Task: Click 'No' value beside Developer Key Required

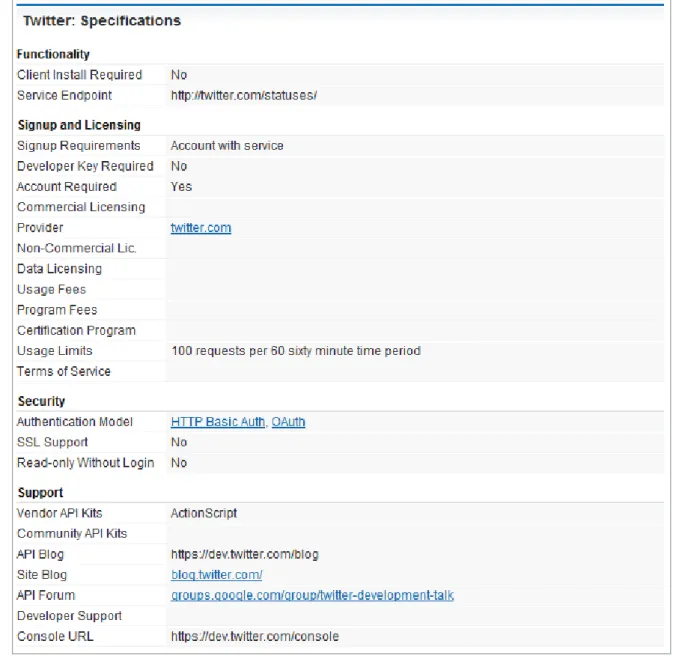Action: [x=179, y=166]
